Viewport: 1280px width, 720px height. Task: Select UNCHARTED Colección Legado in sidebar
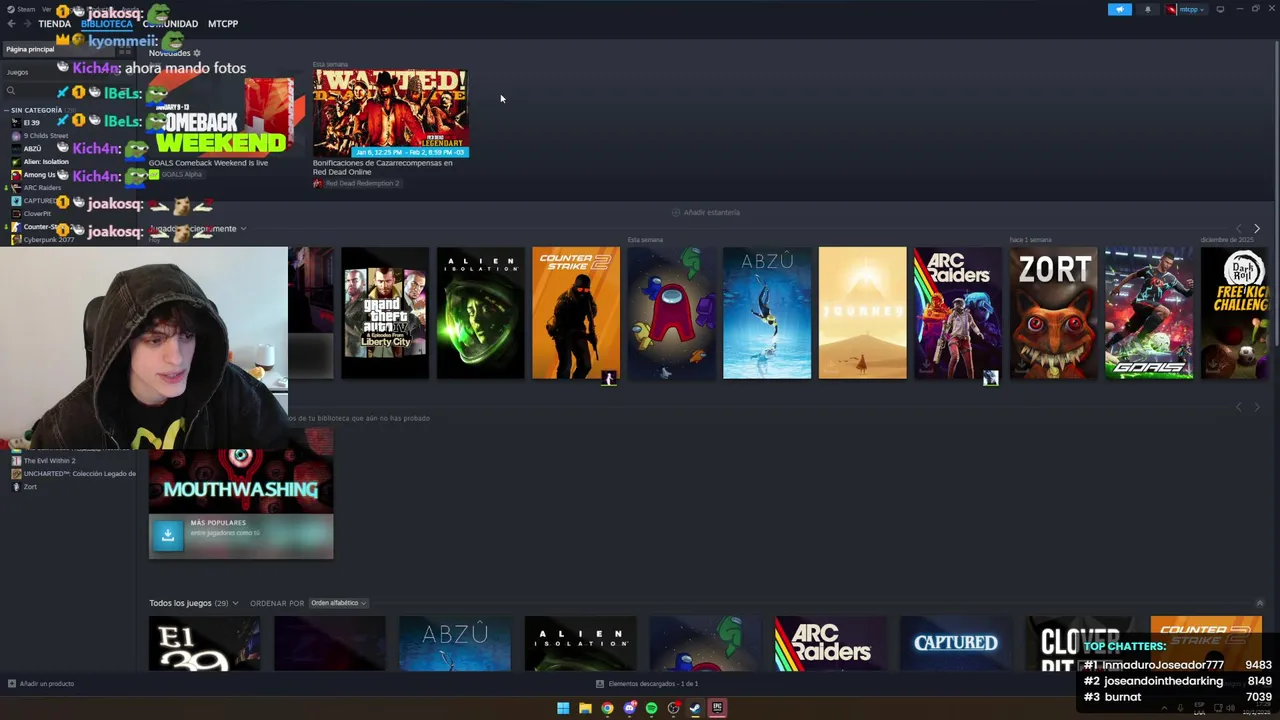point(73,474)
